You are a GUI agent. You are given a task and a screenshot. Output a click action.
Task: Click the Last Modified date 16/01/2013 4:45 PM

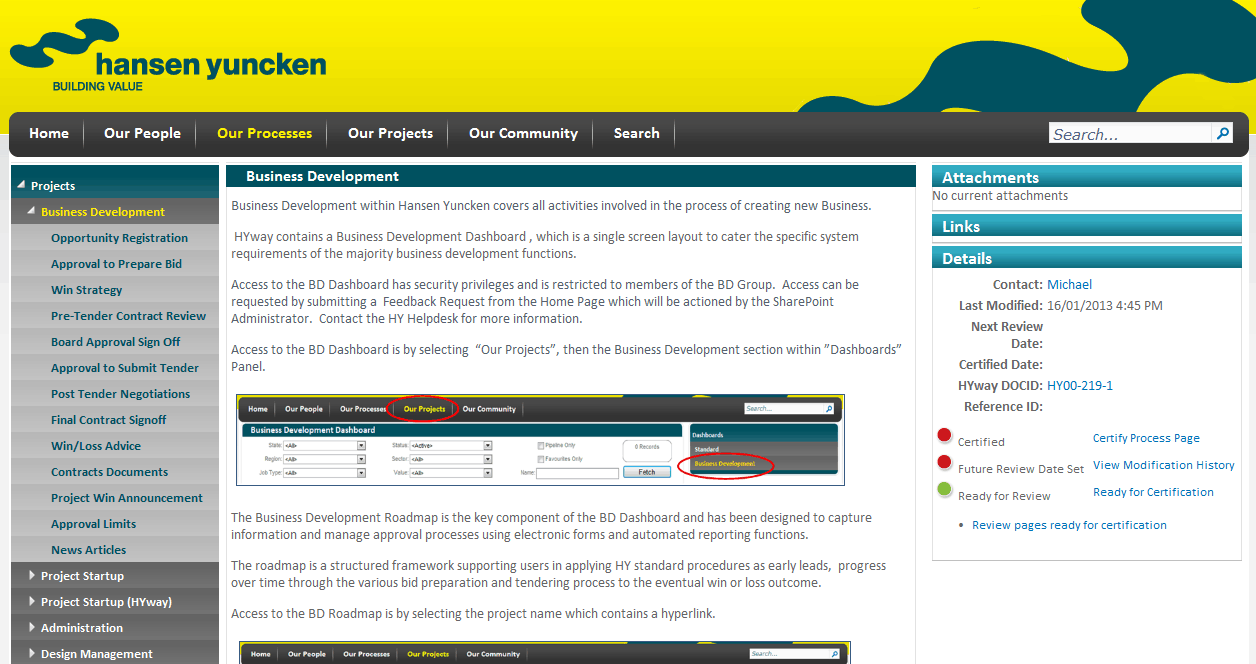tap(1105, 306)
